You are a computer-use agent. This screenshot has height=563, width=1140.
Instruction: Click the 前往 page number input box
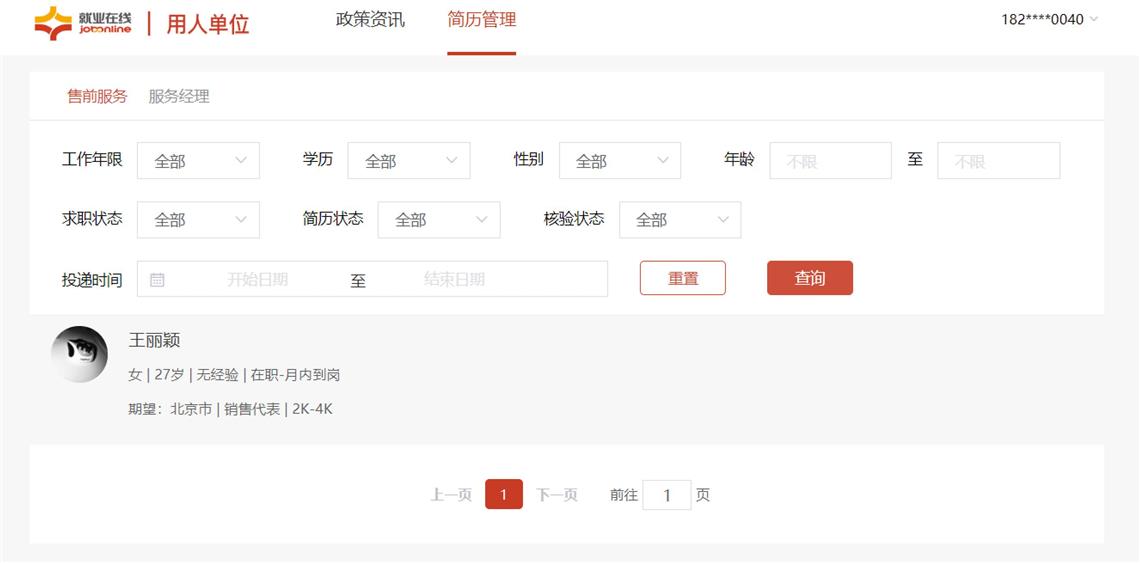coord(666,495)
